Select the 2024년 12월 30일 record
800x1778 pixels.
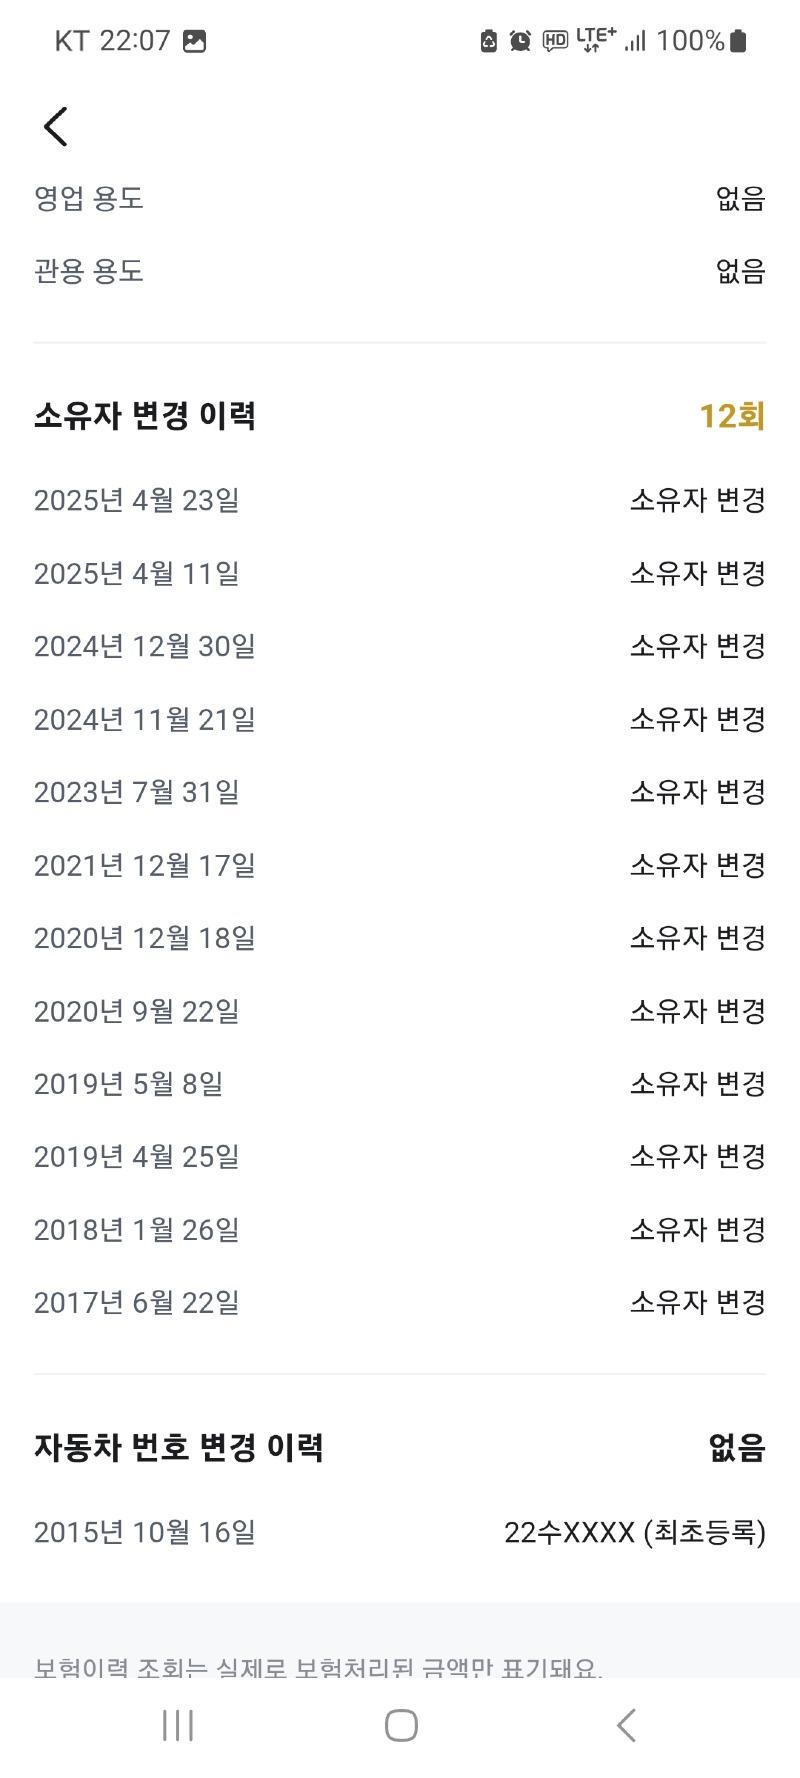pyautogui.click(x=400, y=646)
